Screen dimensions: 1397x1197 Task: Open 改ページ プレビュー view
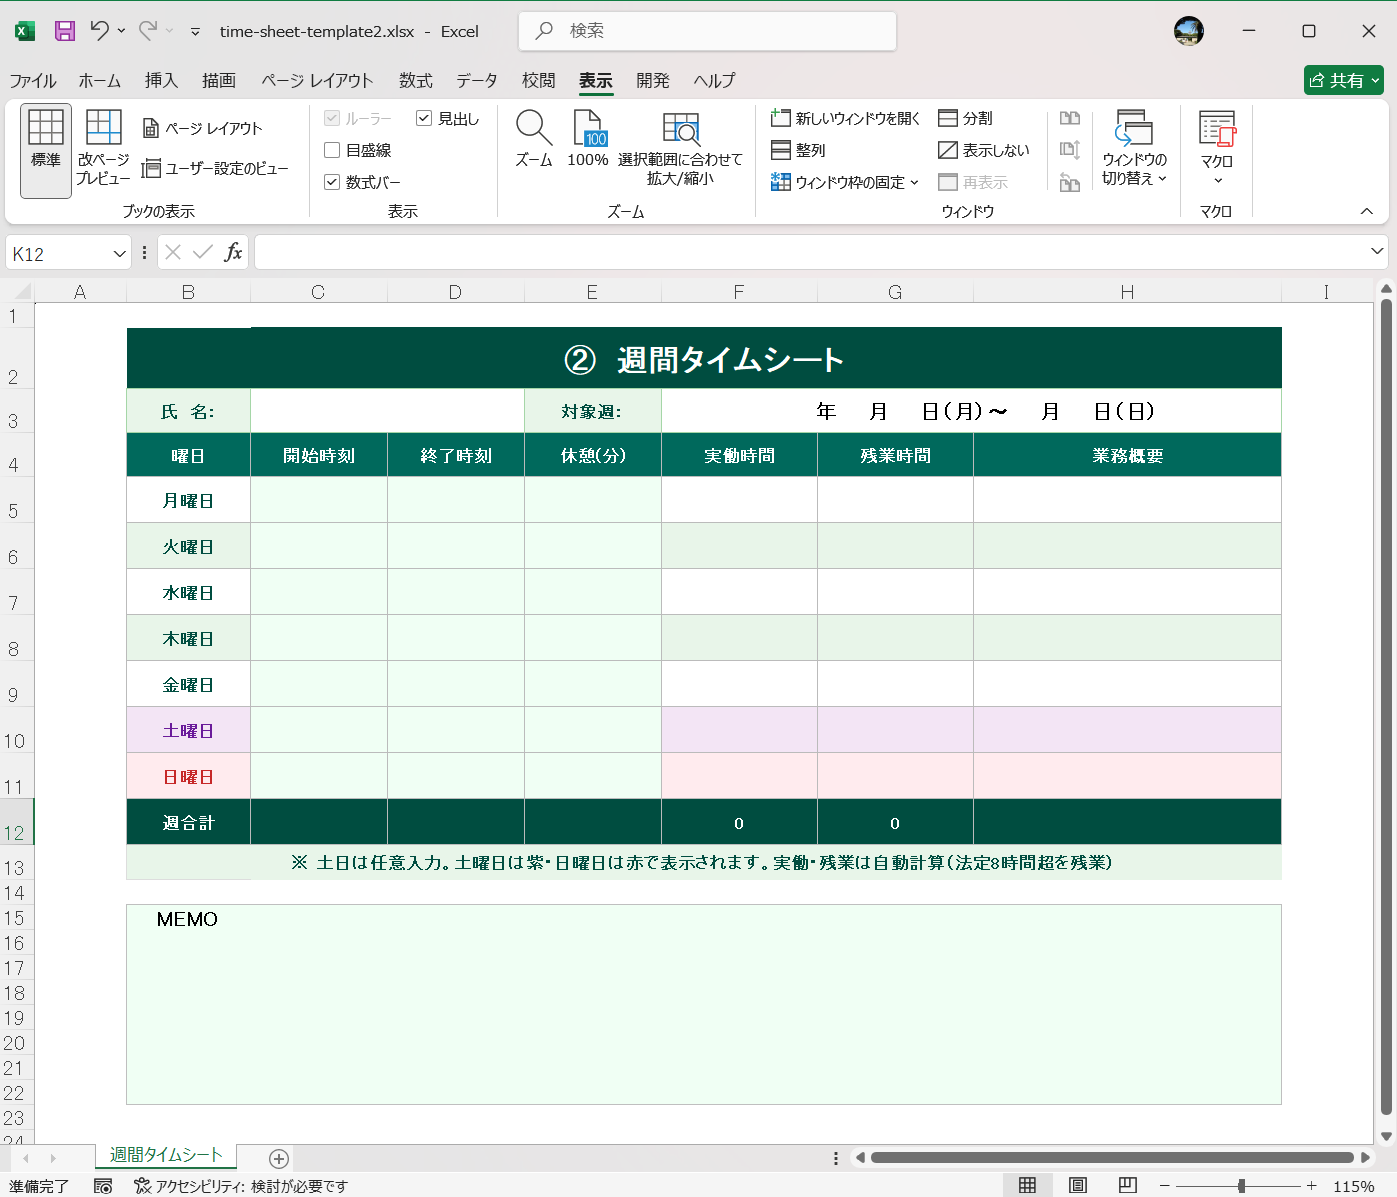tap(103, 150)
